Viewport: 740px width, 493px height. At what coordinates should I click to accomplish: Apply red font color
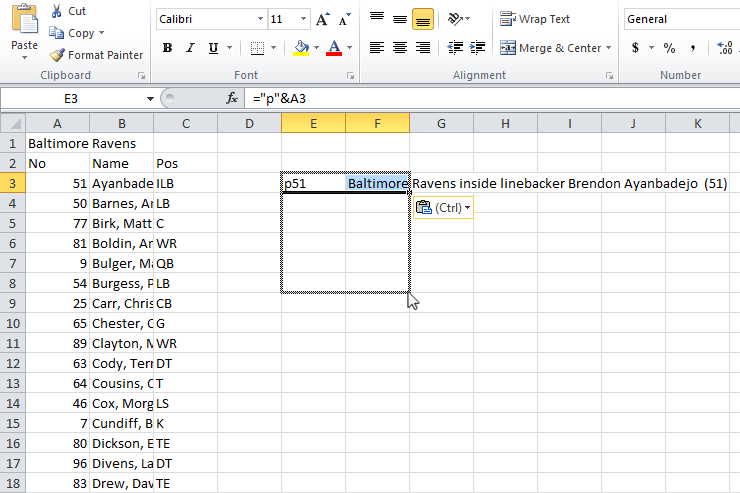[334, 48]
